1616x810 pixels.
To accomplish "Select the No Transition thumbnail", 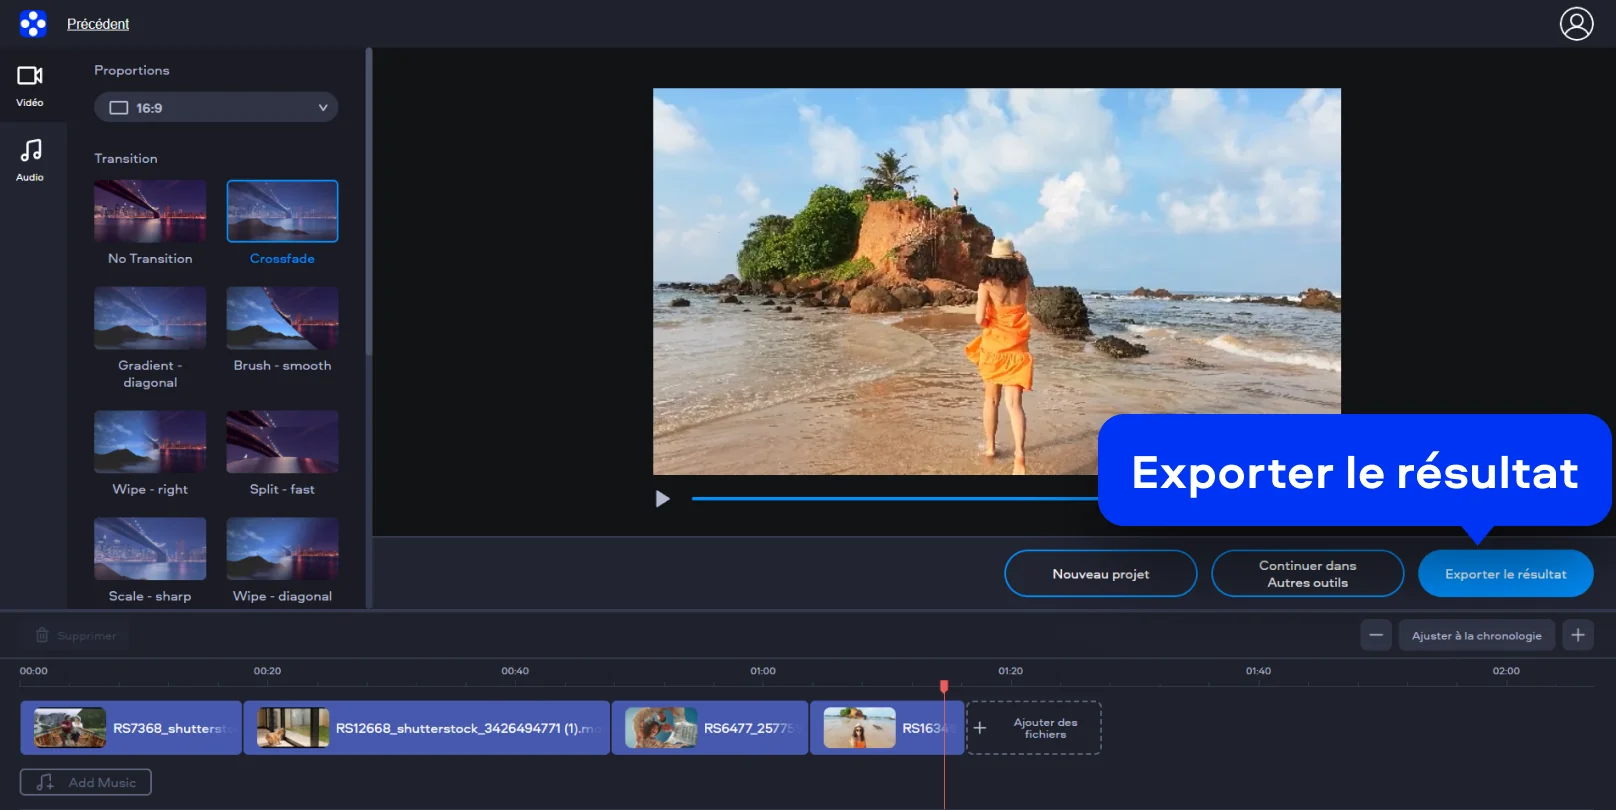I will pyautogui.click(x=150, y=211).
